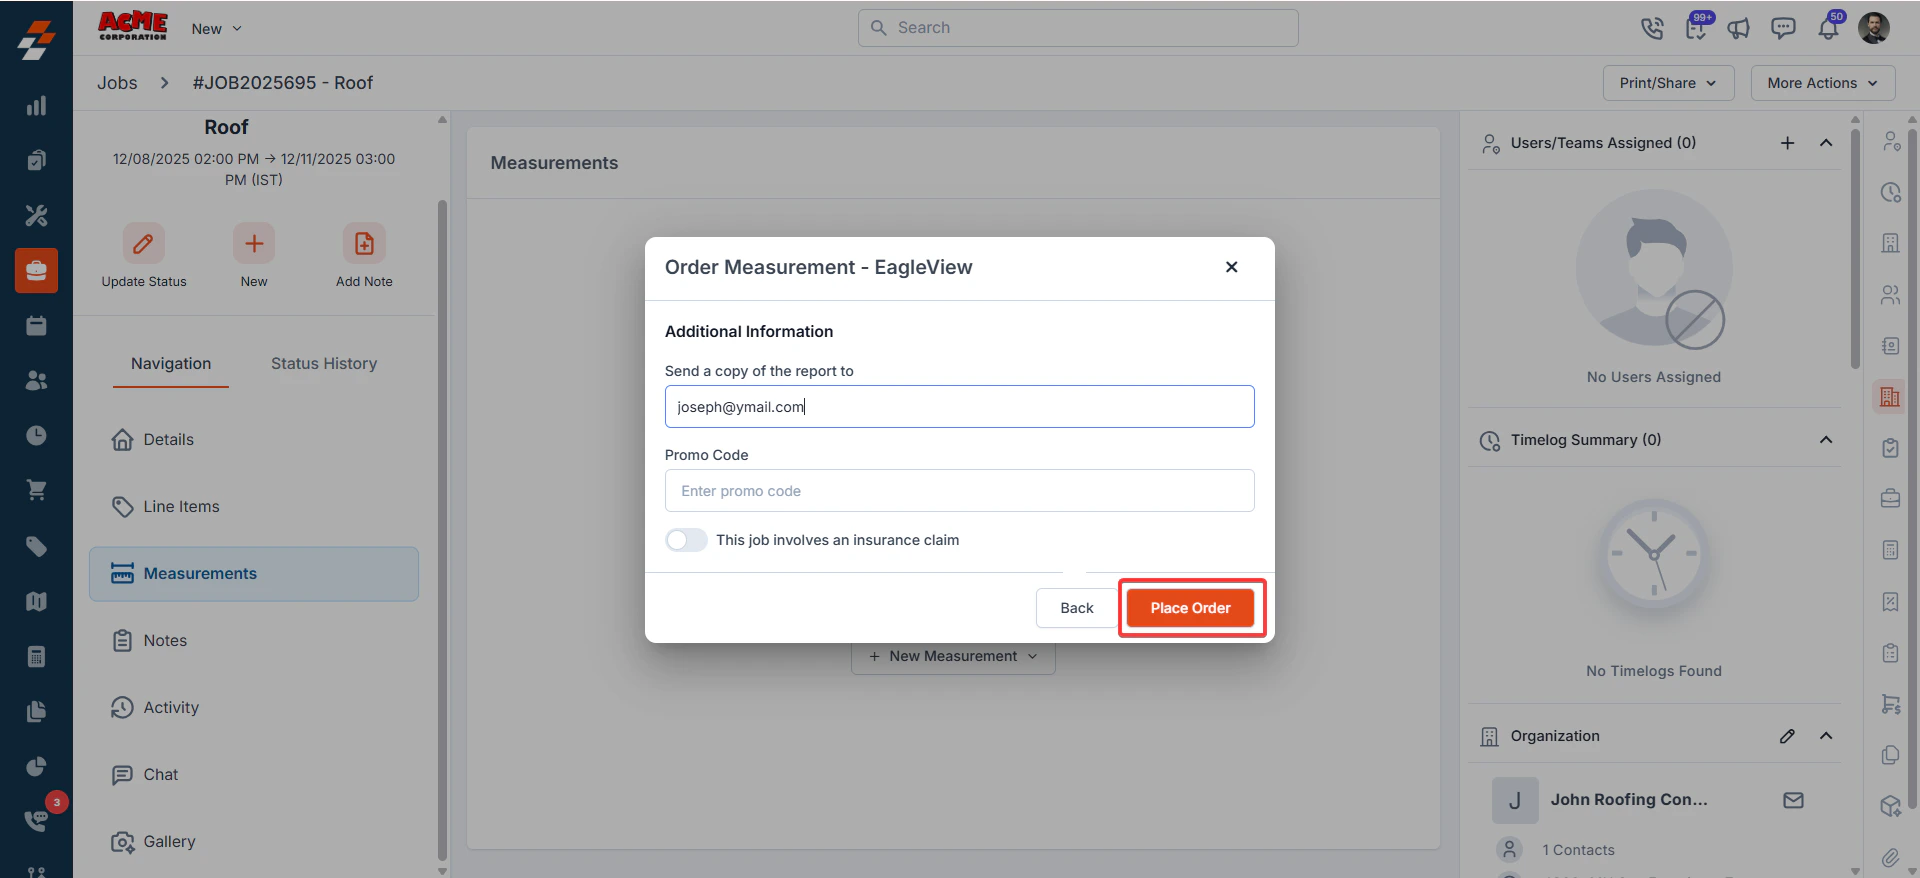
Task: Expand the New Measurement dropdown
Action: point(953,656)
